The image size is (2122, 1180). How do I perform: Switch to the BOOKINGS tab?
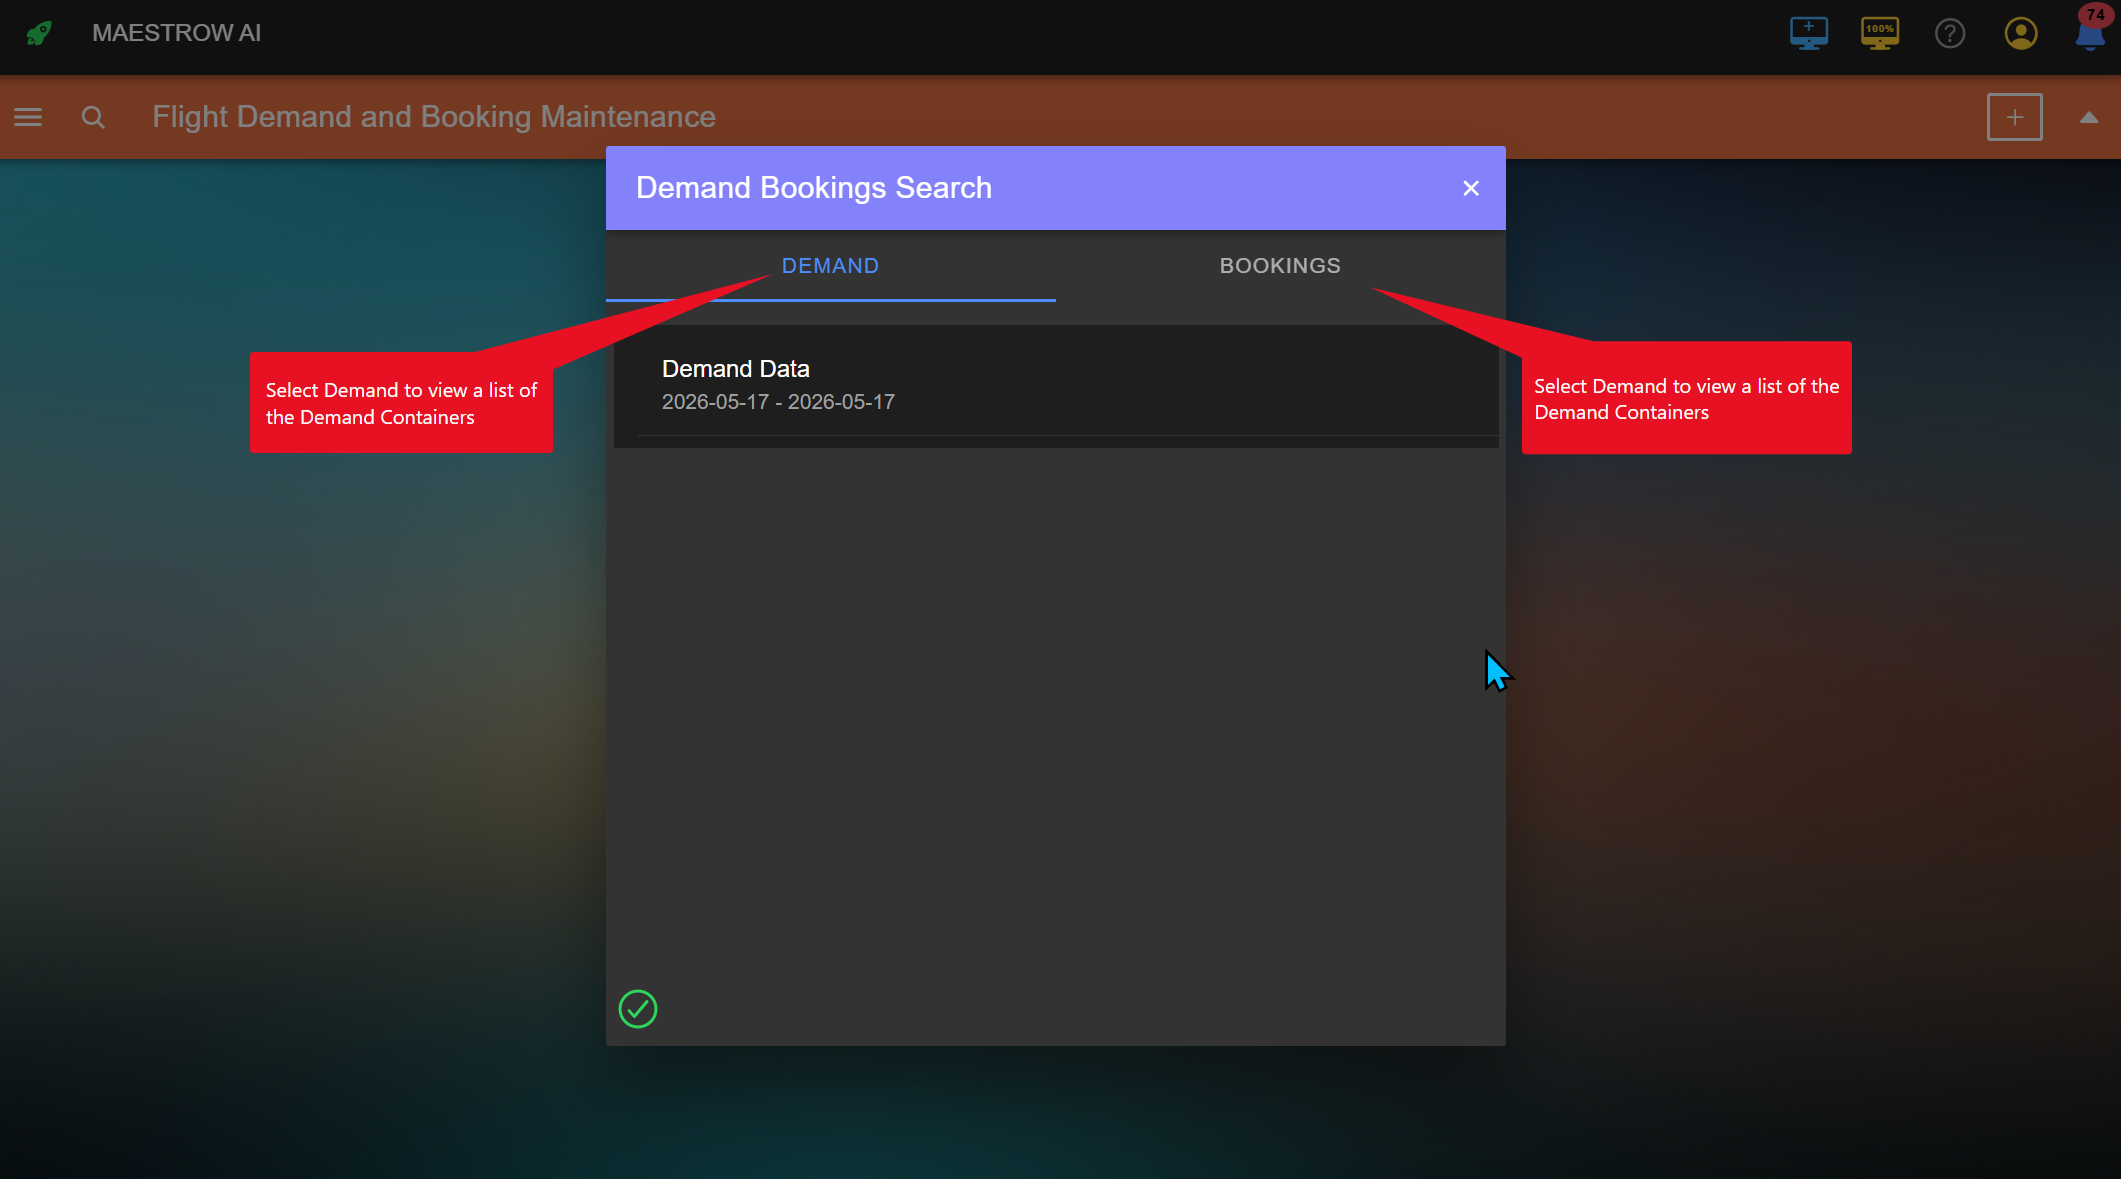tap(1280, 266)
